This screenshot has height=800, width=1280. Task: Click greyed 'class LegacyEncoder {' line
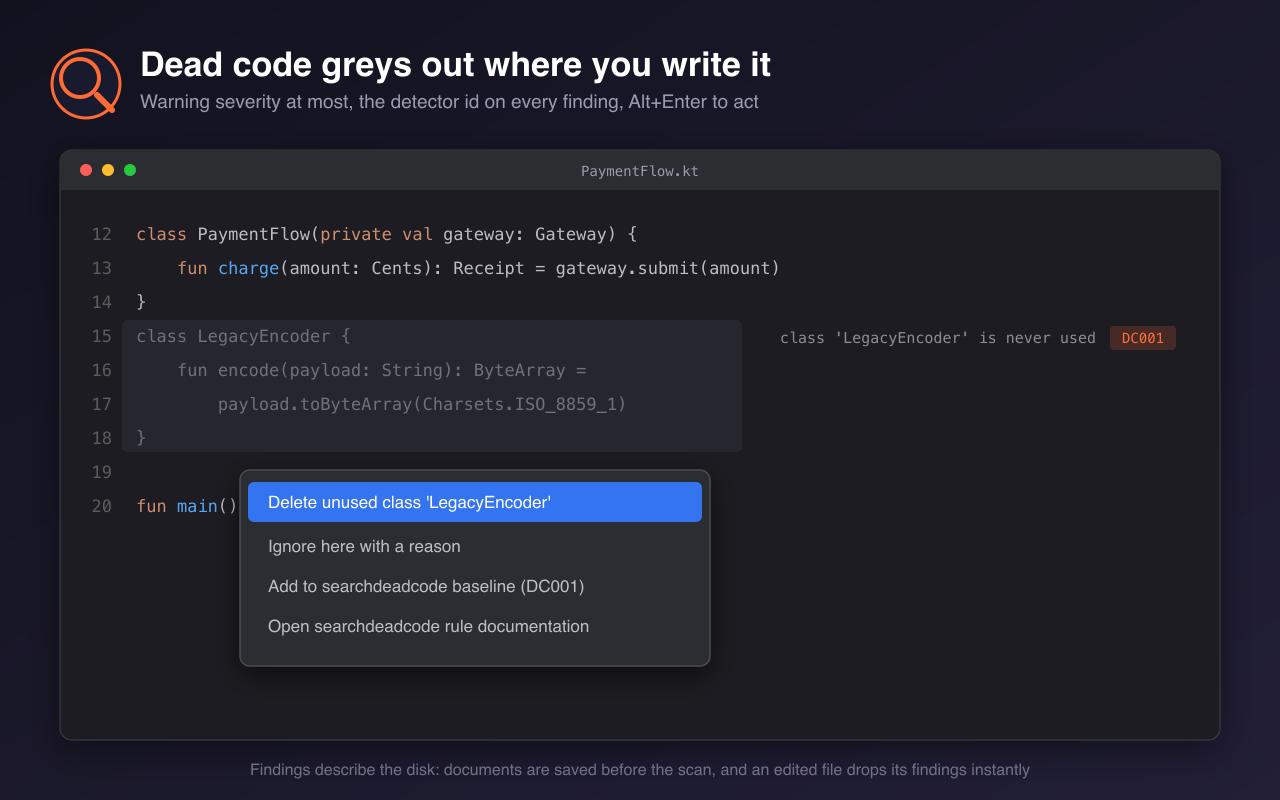[243, 336]
